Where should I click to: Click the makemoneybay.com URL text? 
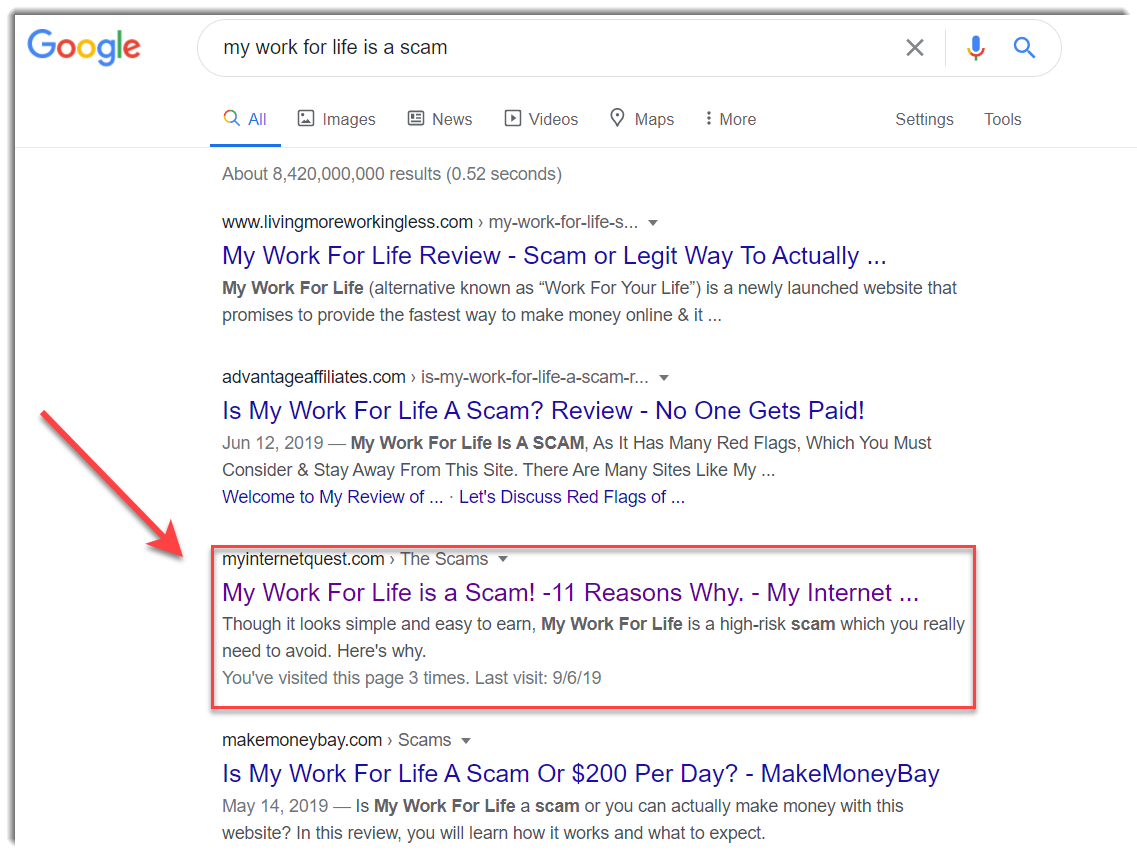click(302, 740)
